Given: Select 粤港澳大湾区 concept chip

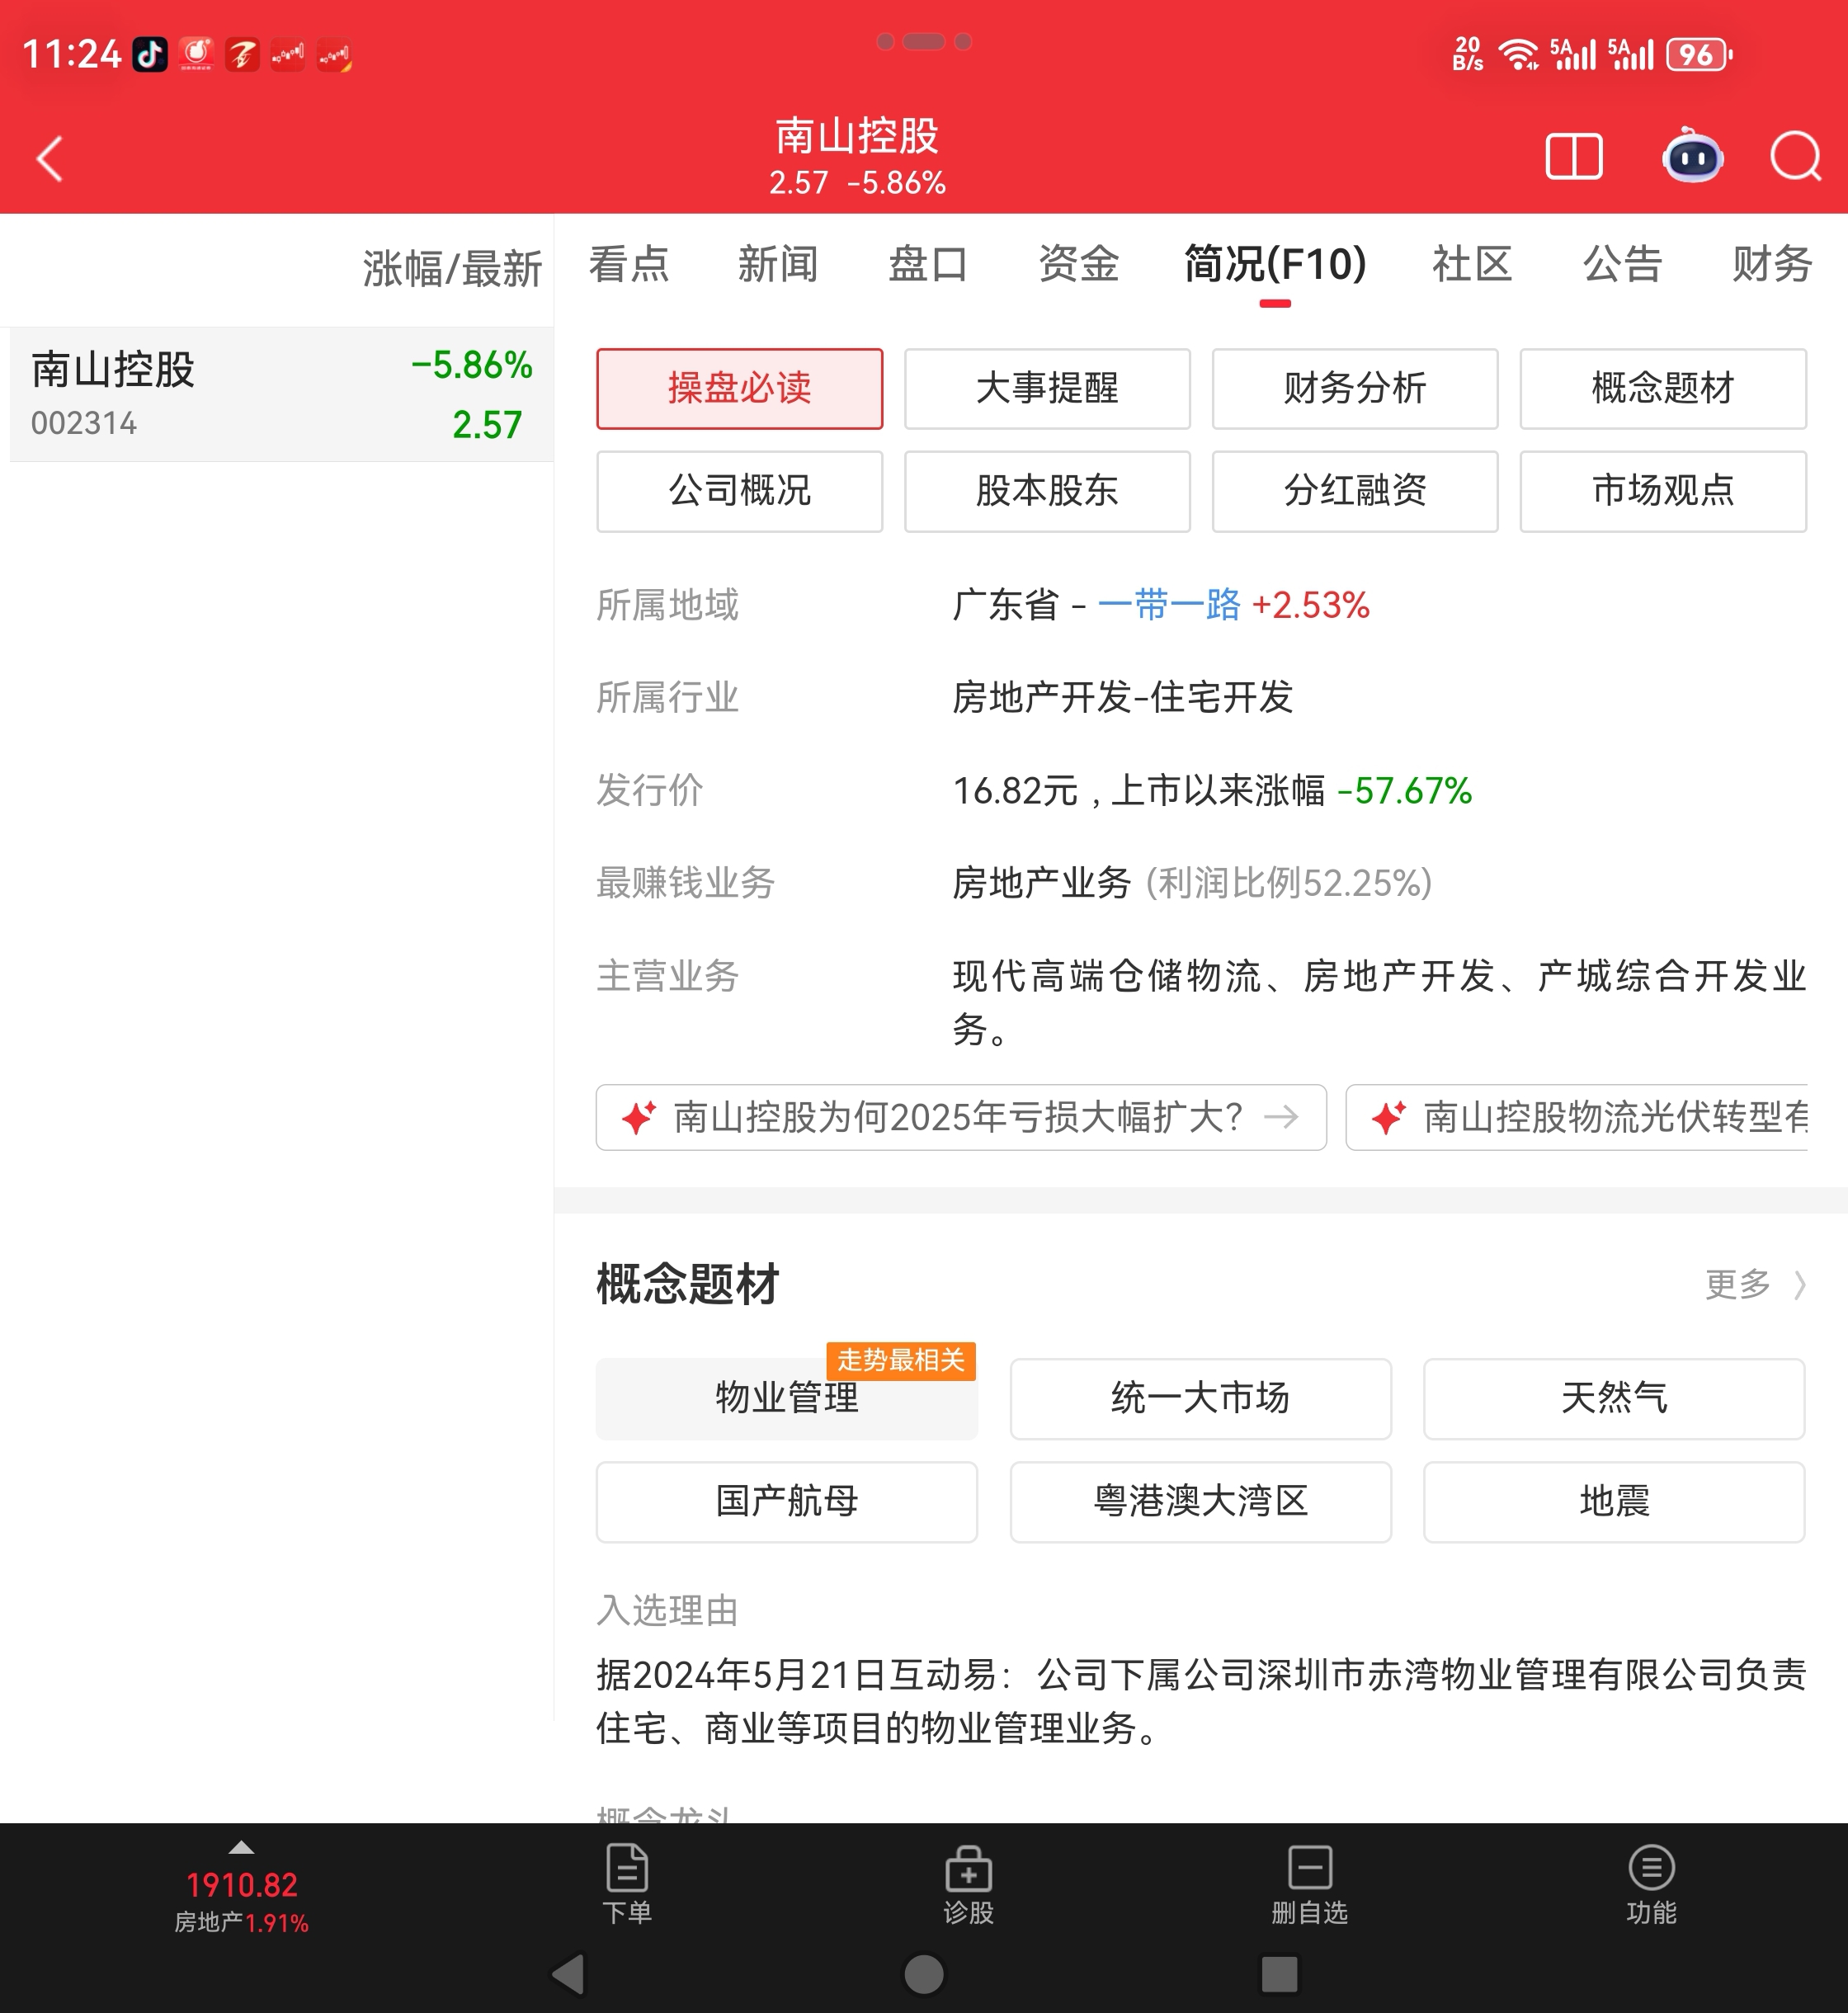Looking at the screenshot, I should point(1200,1501).
